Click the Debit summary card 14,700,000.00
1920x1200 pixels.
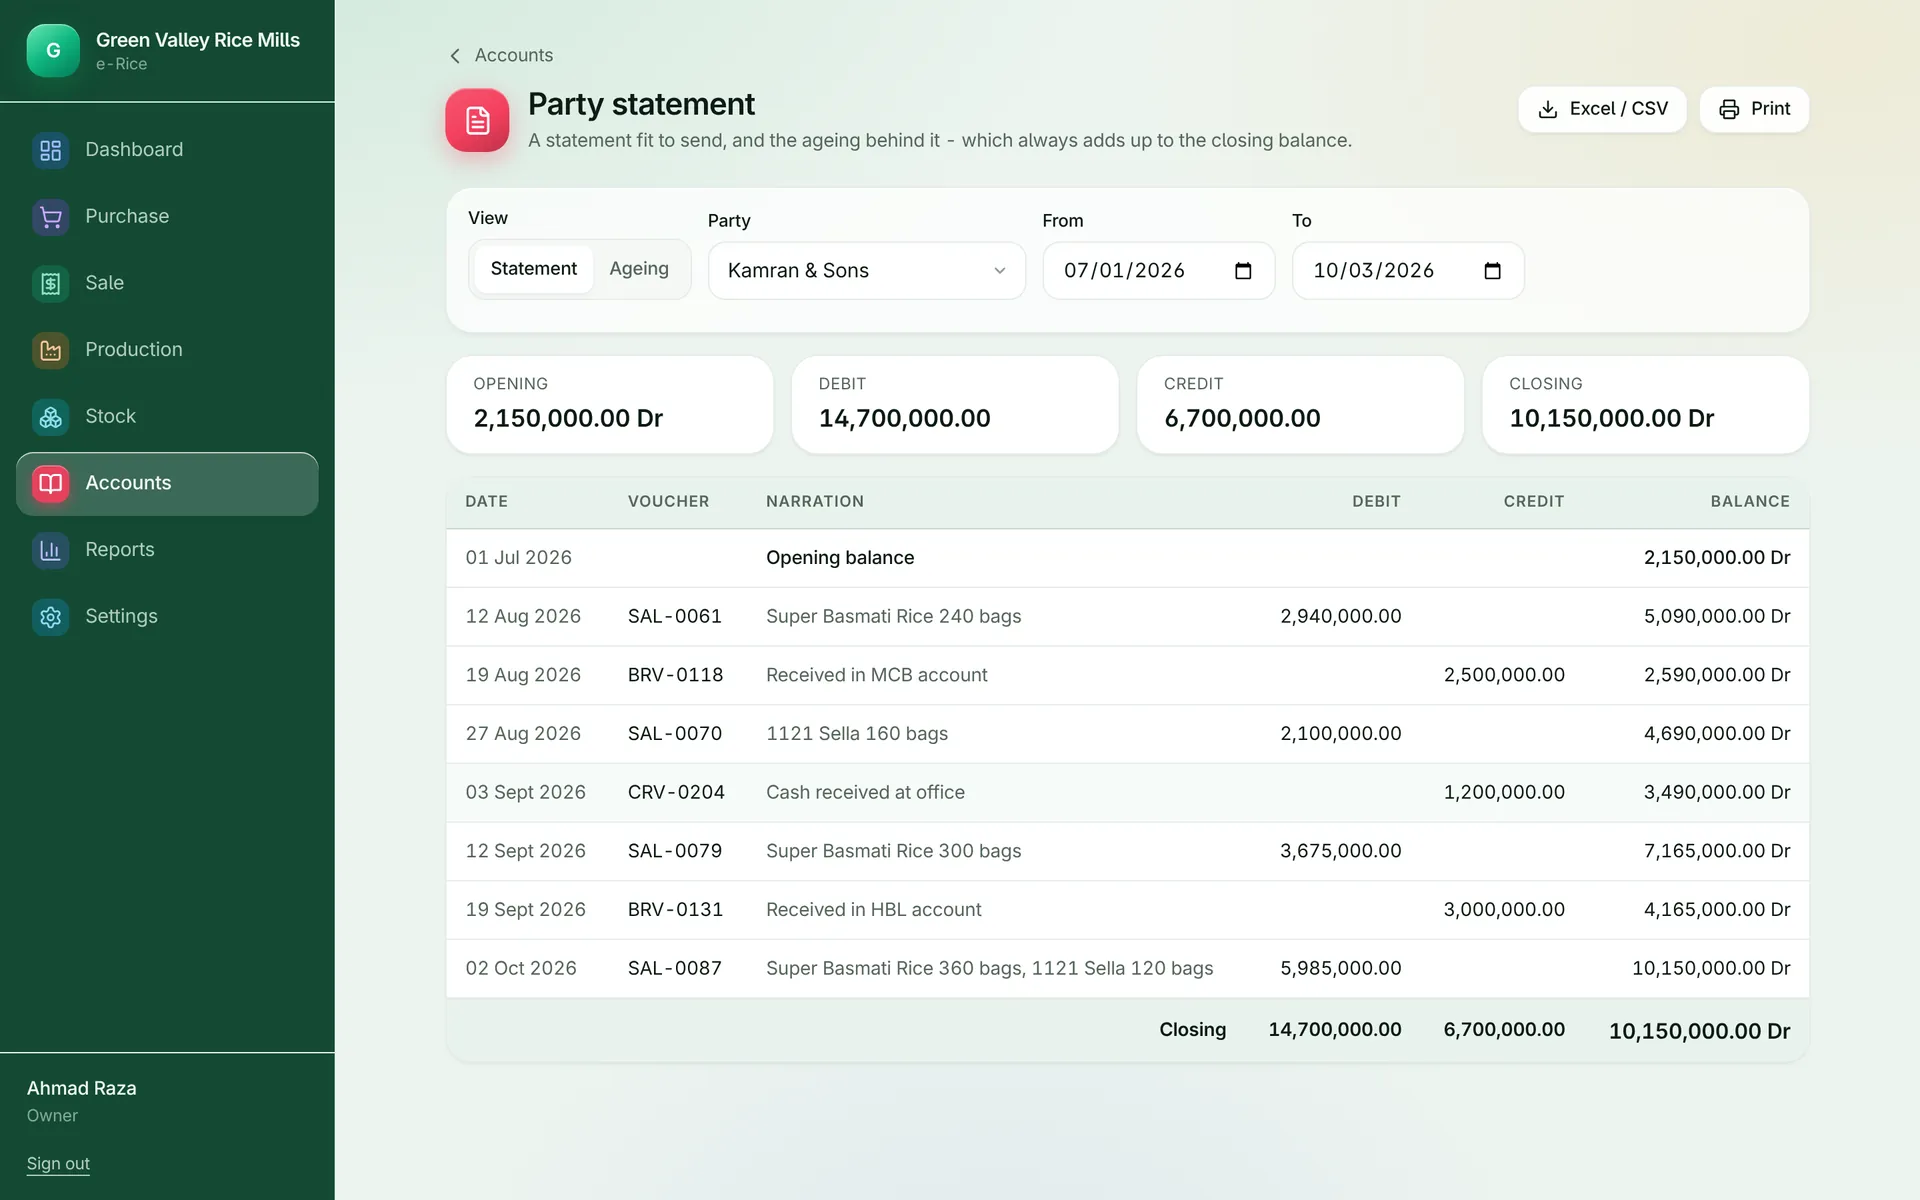[x=954, y=405]
